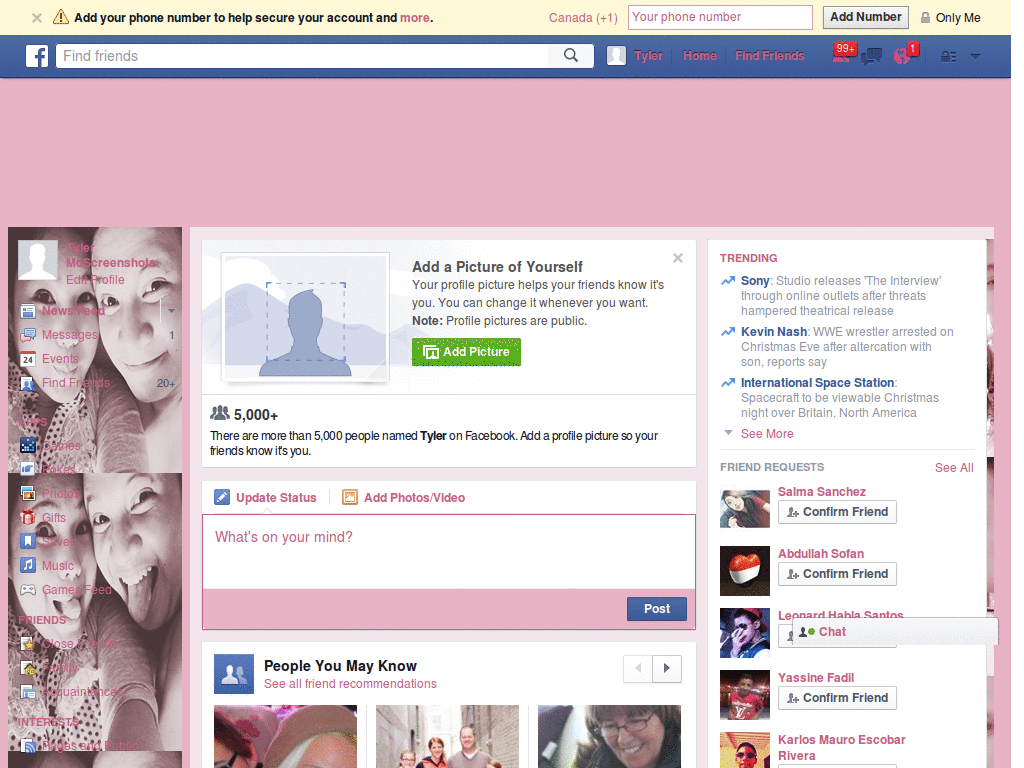Click the green Add Picture button
The width and height of the screenshot is (1024, 768).
tap(466, 352)
